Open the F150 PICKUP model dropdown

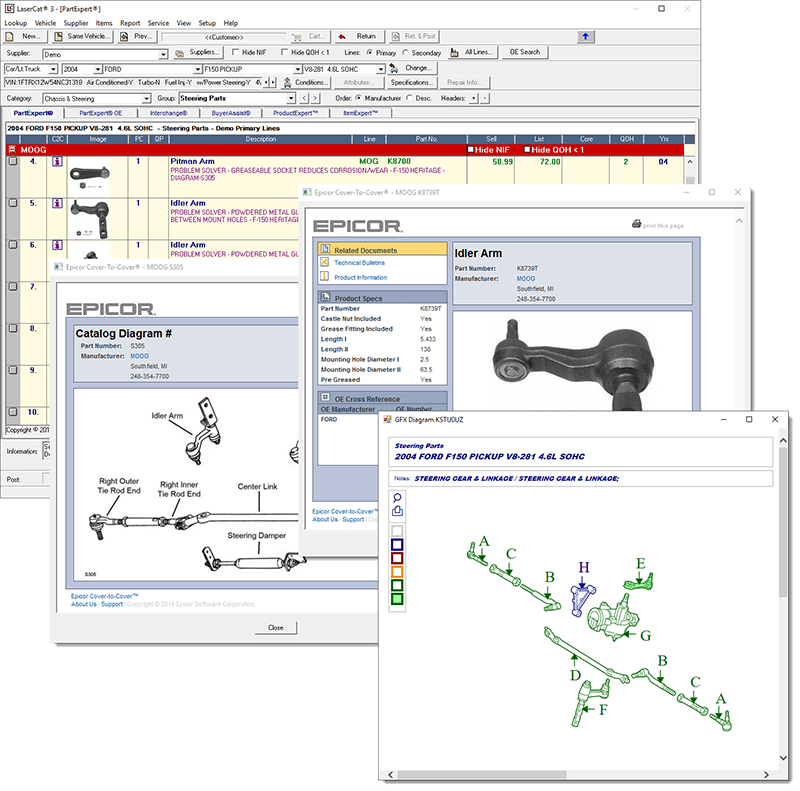point(297,69)
